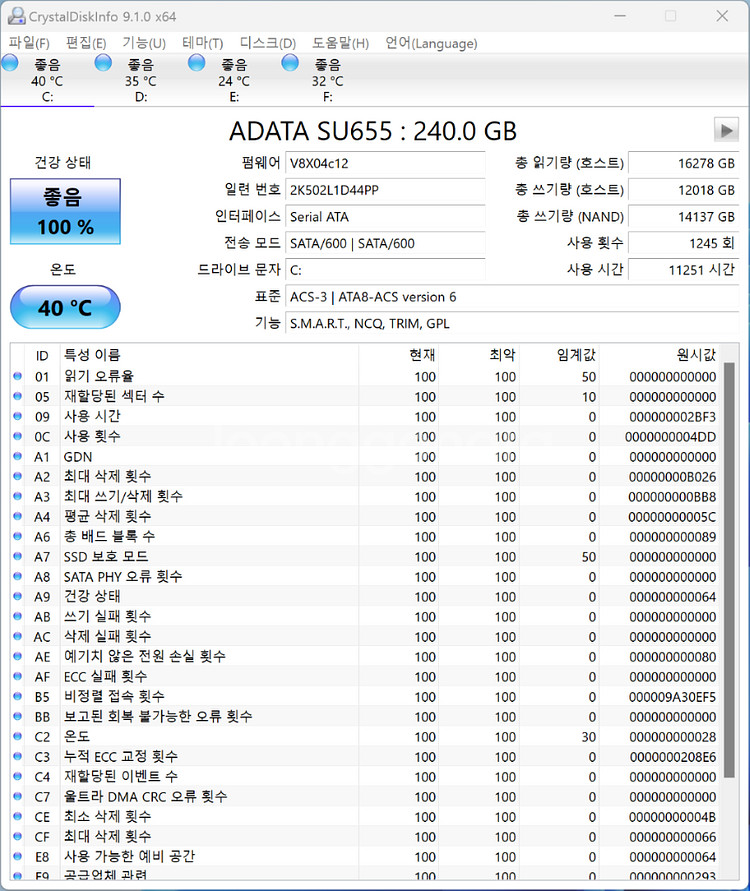The image size is (750, 891).
Task: Click status dot for BB 보고된 회복 불가능한 오류
Action: (x=18, y=717)
